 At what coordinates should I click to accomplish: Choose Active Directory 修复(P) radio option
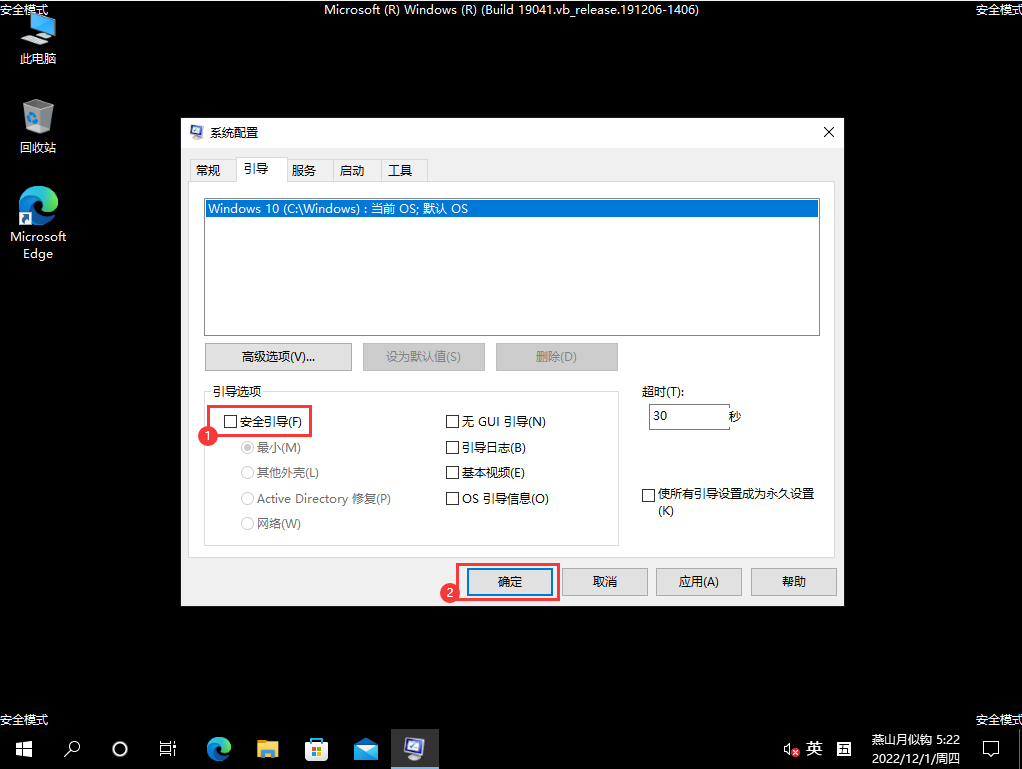pos(247,499)
